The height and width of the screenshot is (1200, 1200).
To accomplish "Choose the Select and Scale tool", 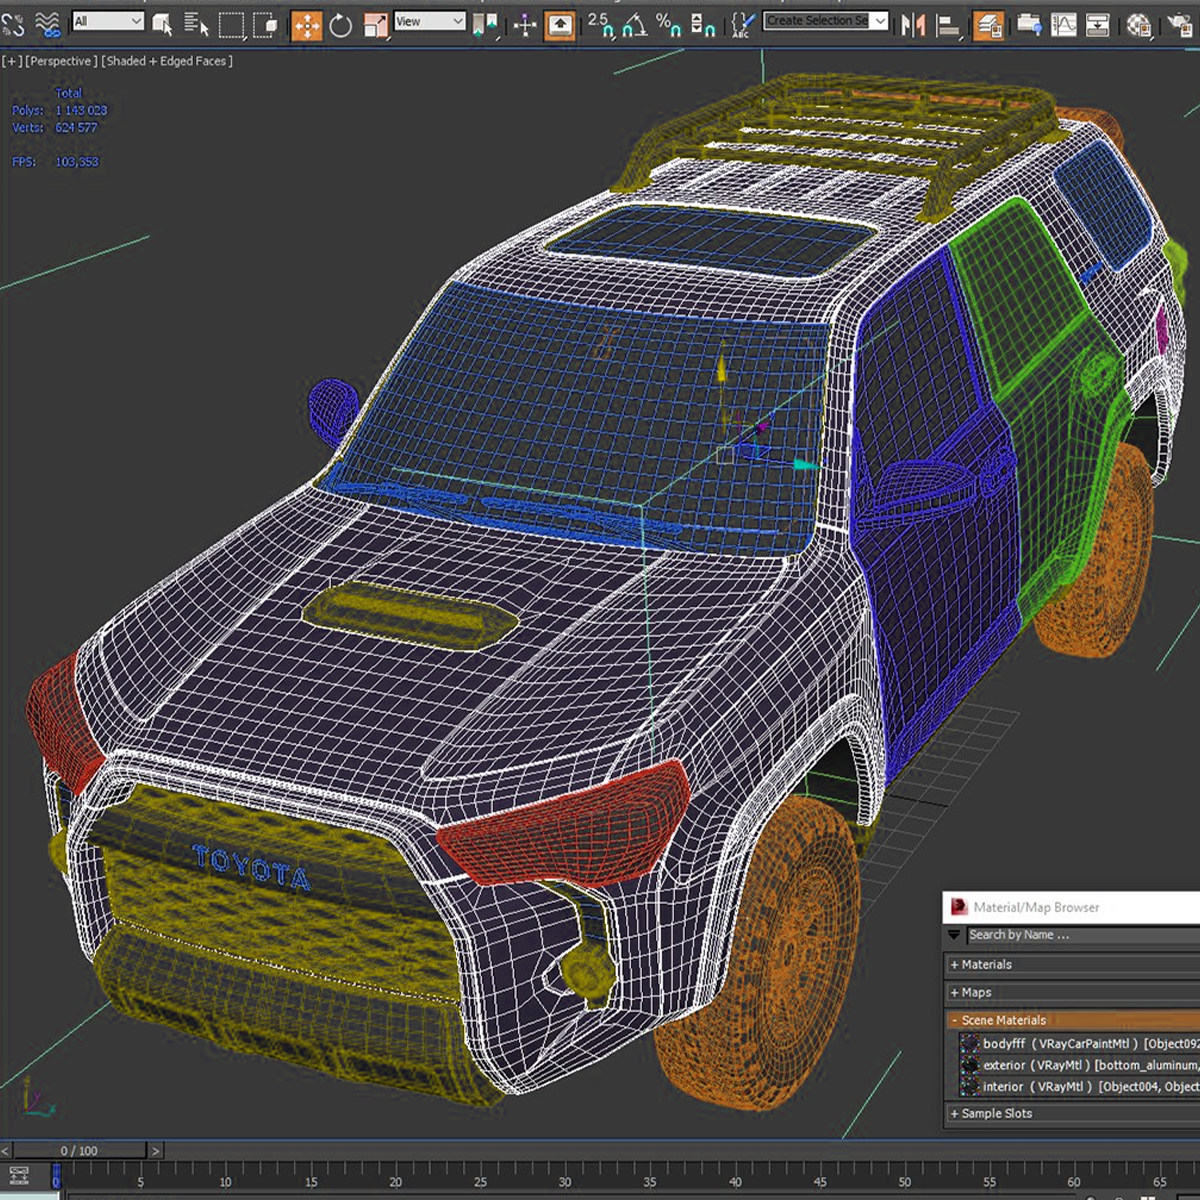I will (375, 25).
